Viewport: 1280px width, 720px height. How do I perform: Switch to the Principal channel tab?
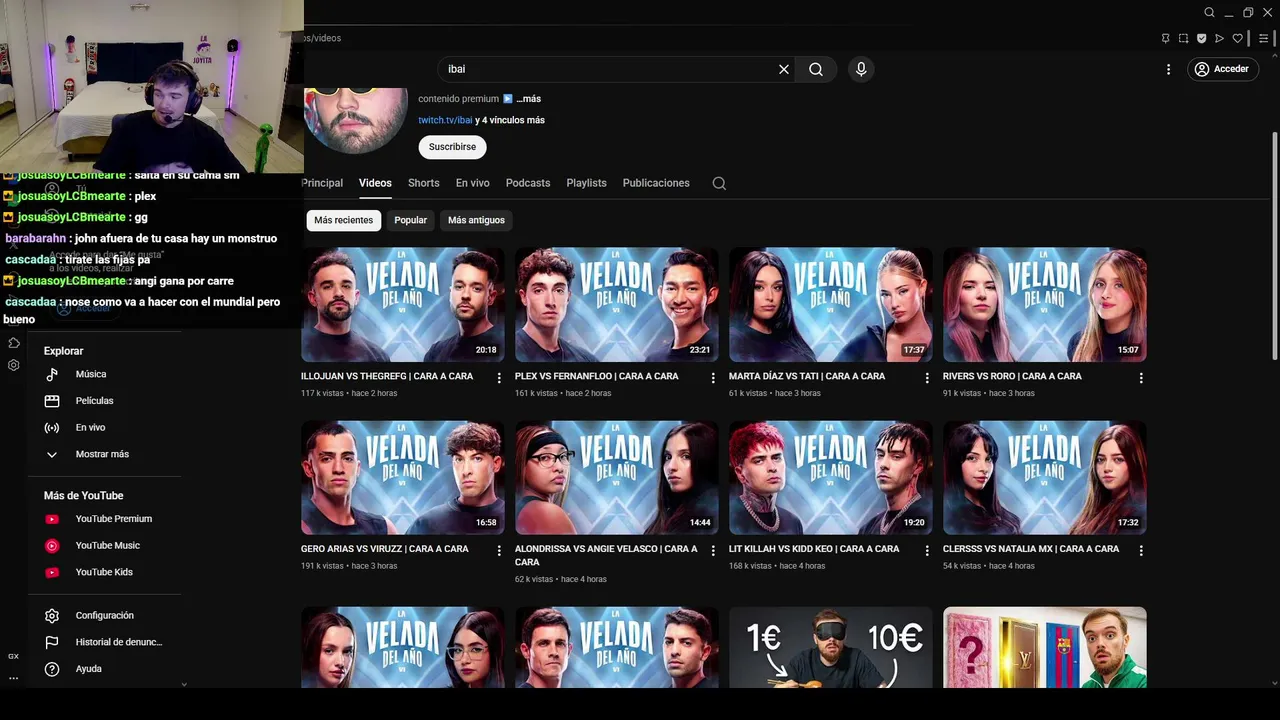(x=322, y=183)
